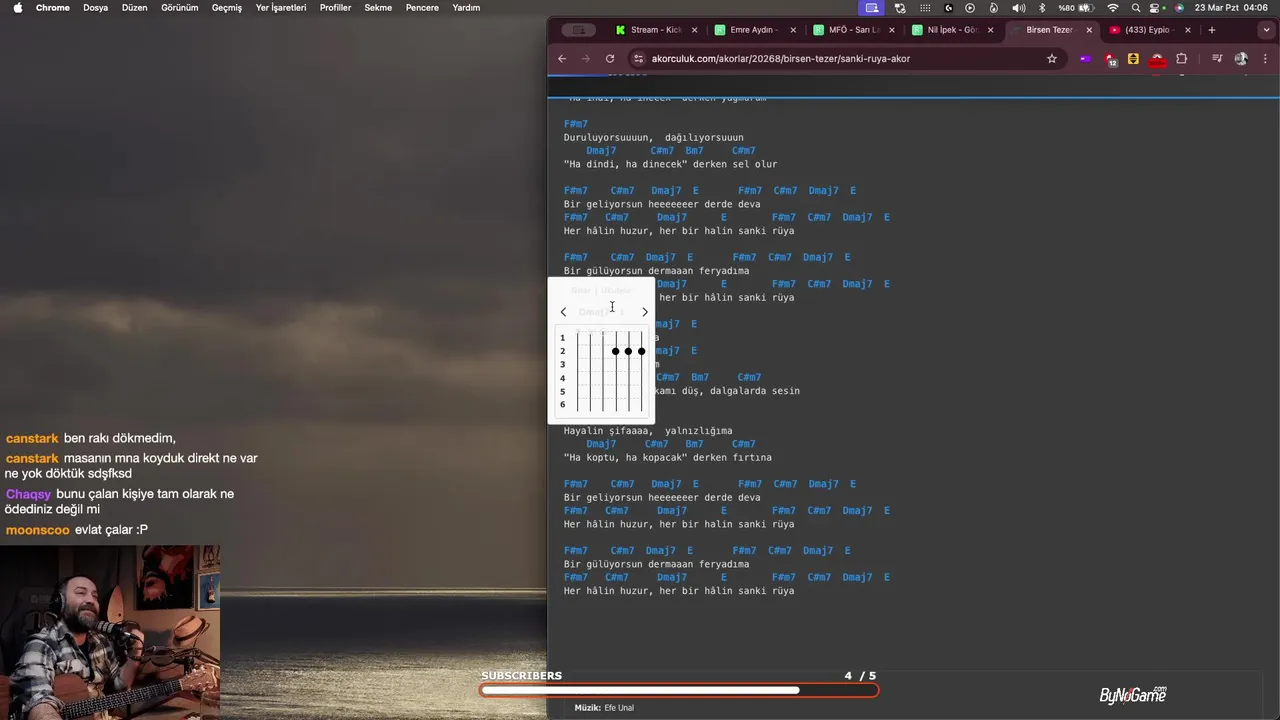1280x720 pixels.
Task: Open the purple extension icon in toolbar
Action: (1085, 58)
